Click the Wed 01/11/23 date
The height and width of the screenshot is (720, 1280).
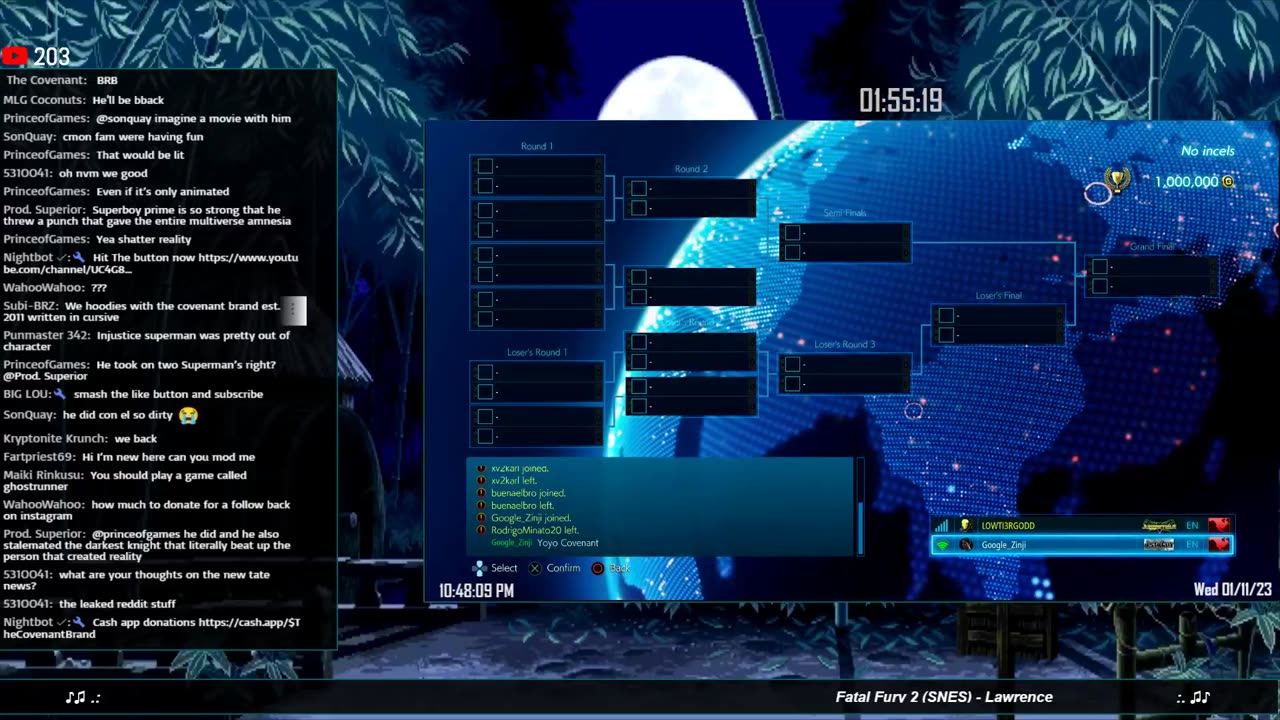[x=1232, y=590]
